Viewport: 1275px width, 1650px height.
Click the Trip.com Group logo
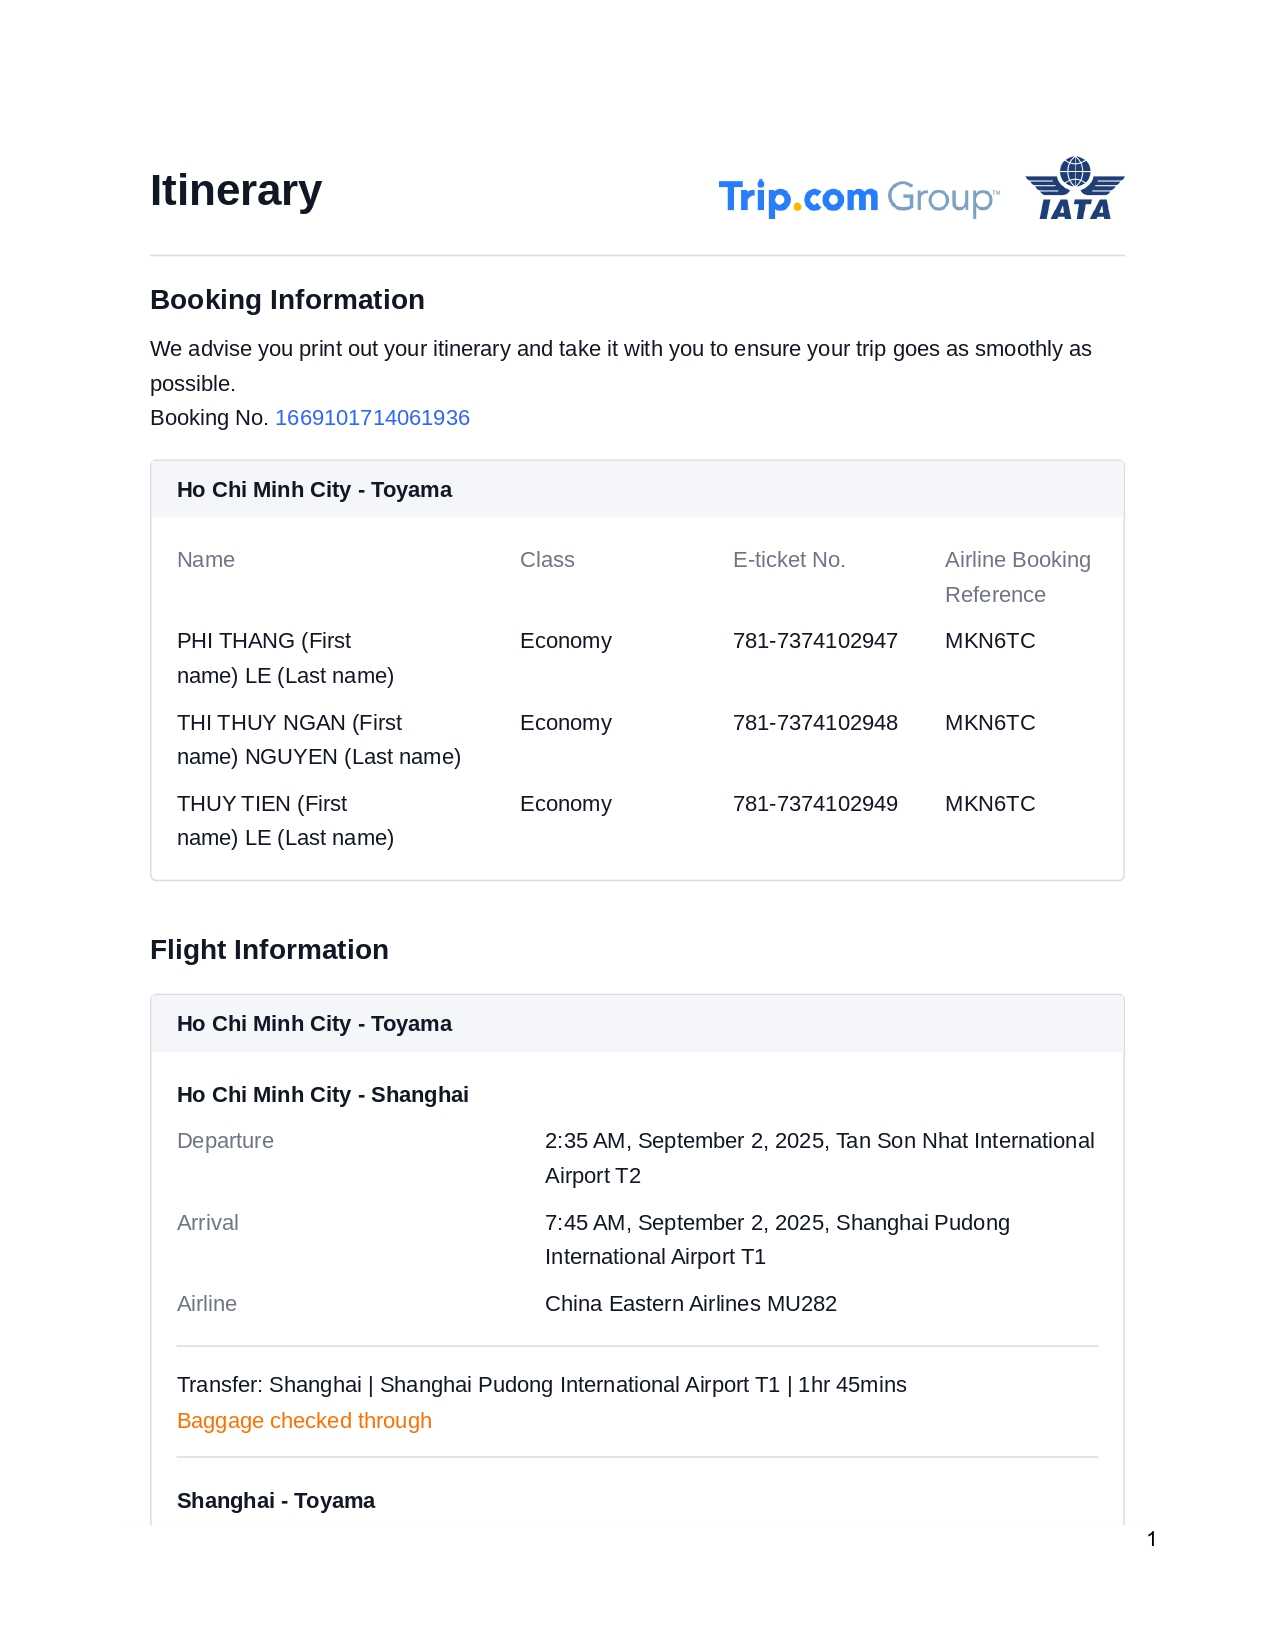coord(858,197)
